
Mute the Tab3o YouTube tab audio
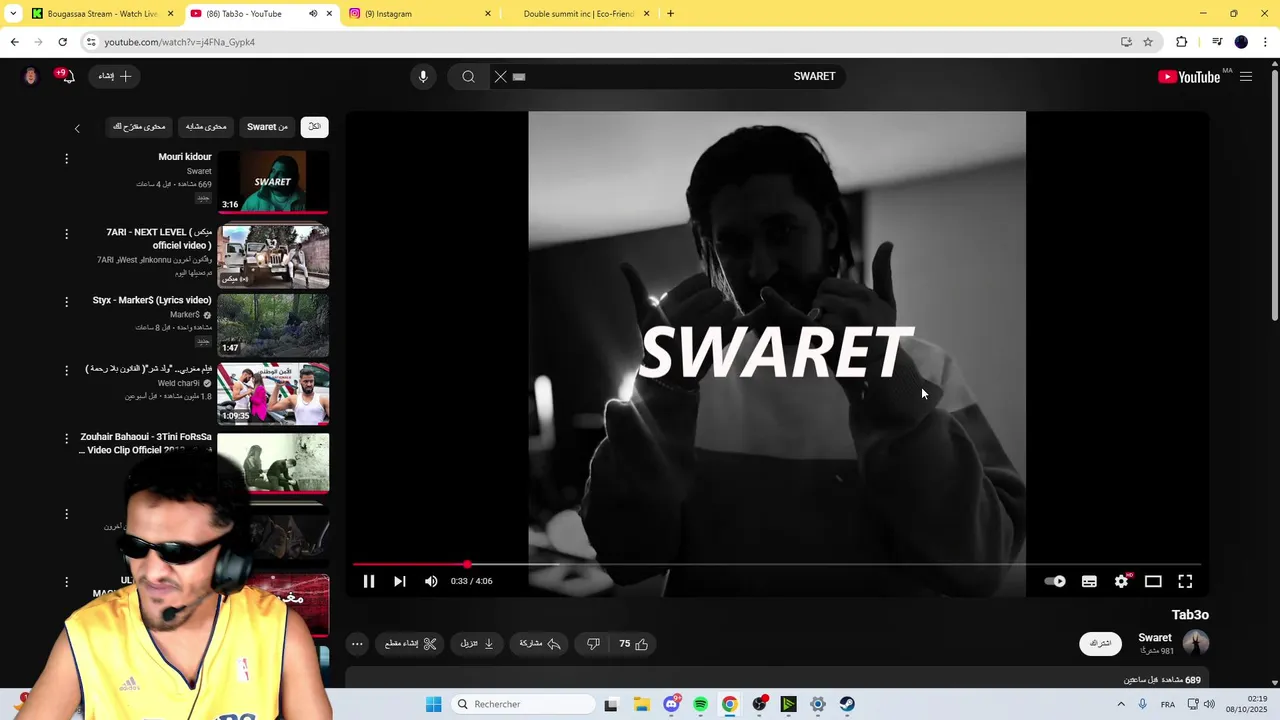pyautogui.click(x=313, y=14)
